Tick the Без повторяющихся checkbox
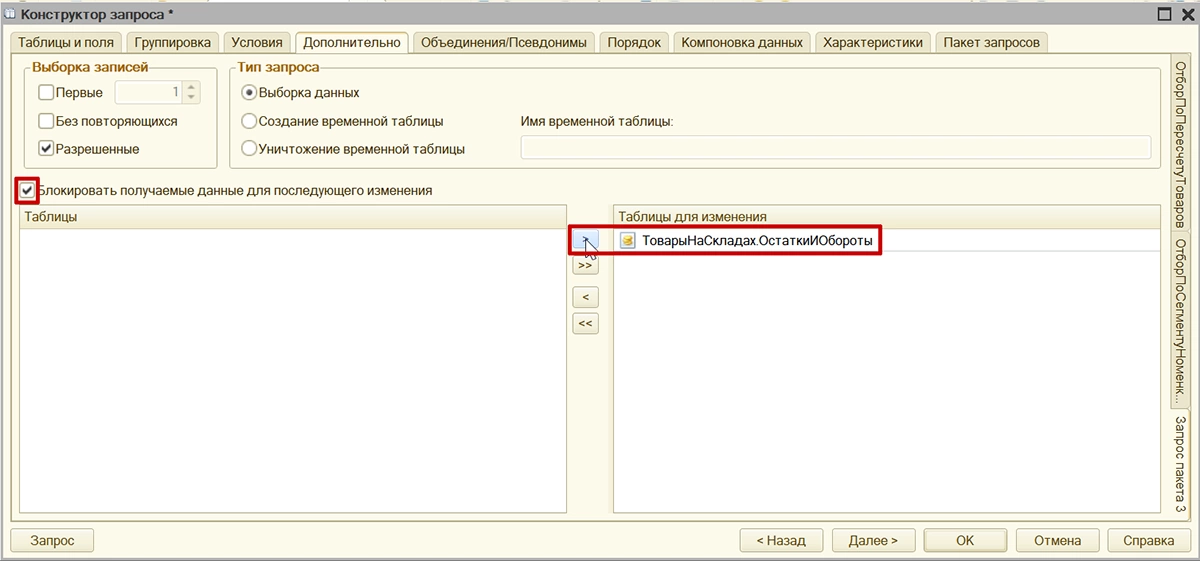 pos(47,121)
